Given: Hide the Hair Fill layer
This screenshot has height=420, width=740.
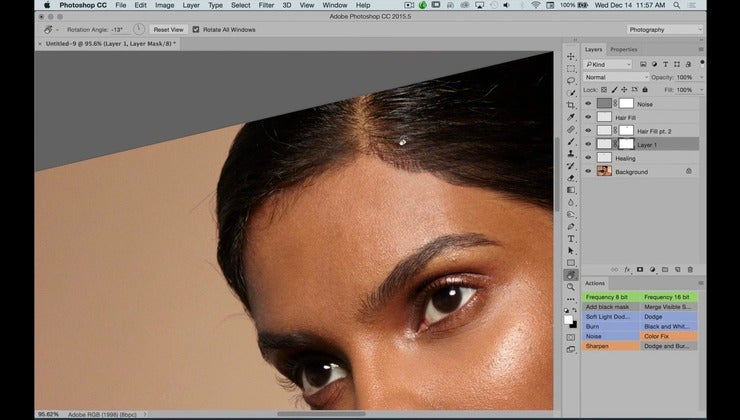Looking at the screenshot, I should [x=588, y=117].
